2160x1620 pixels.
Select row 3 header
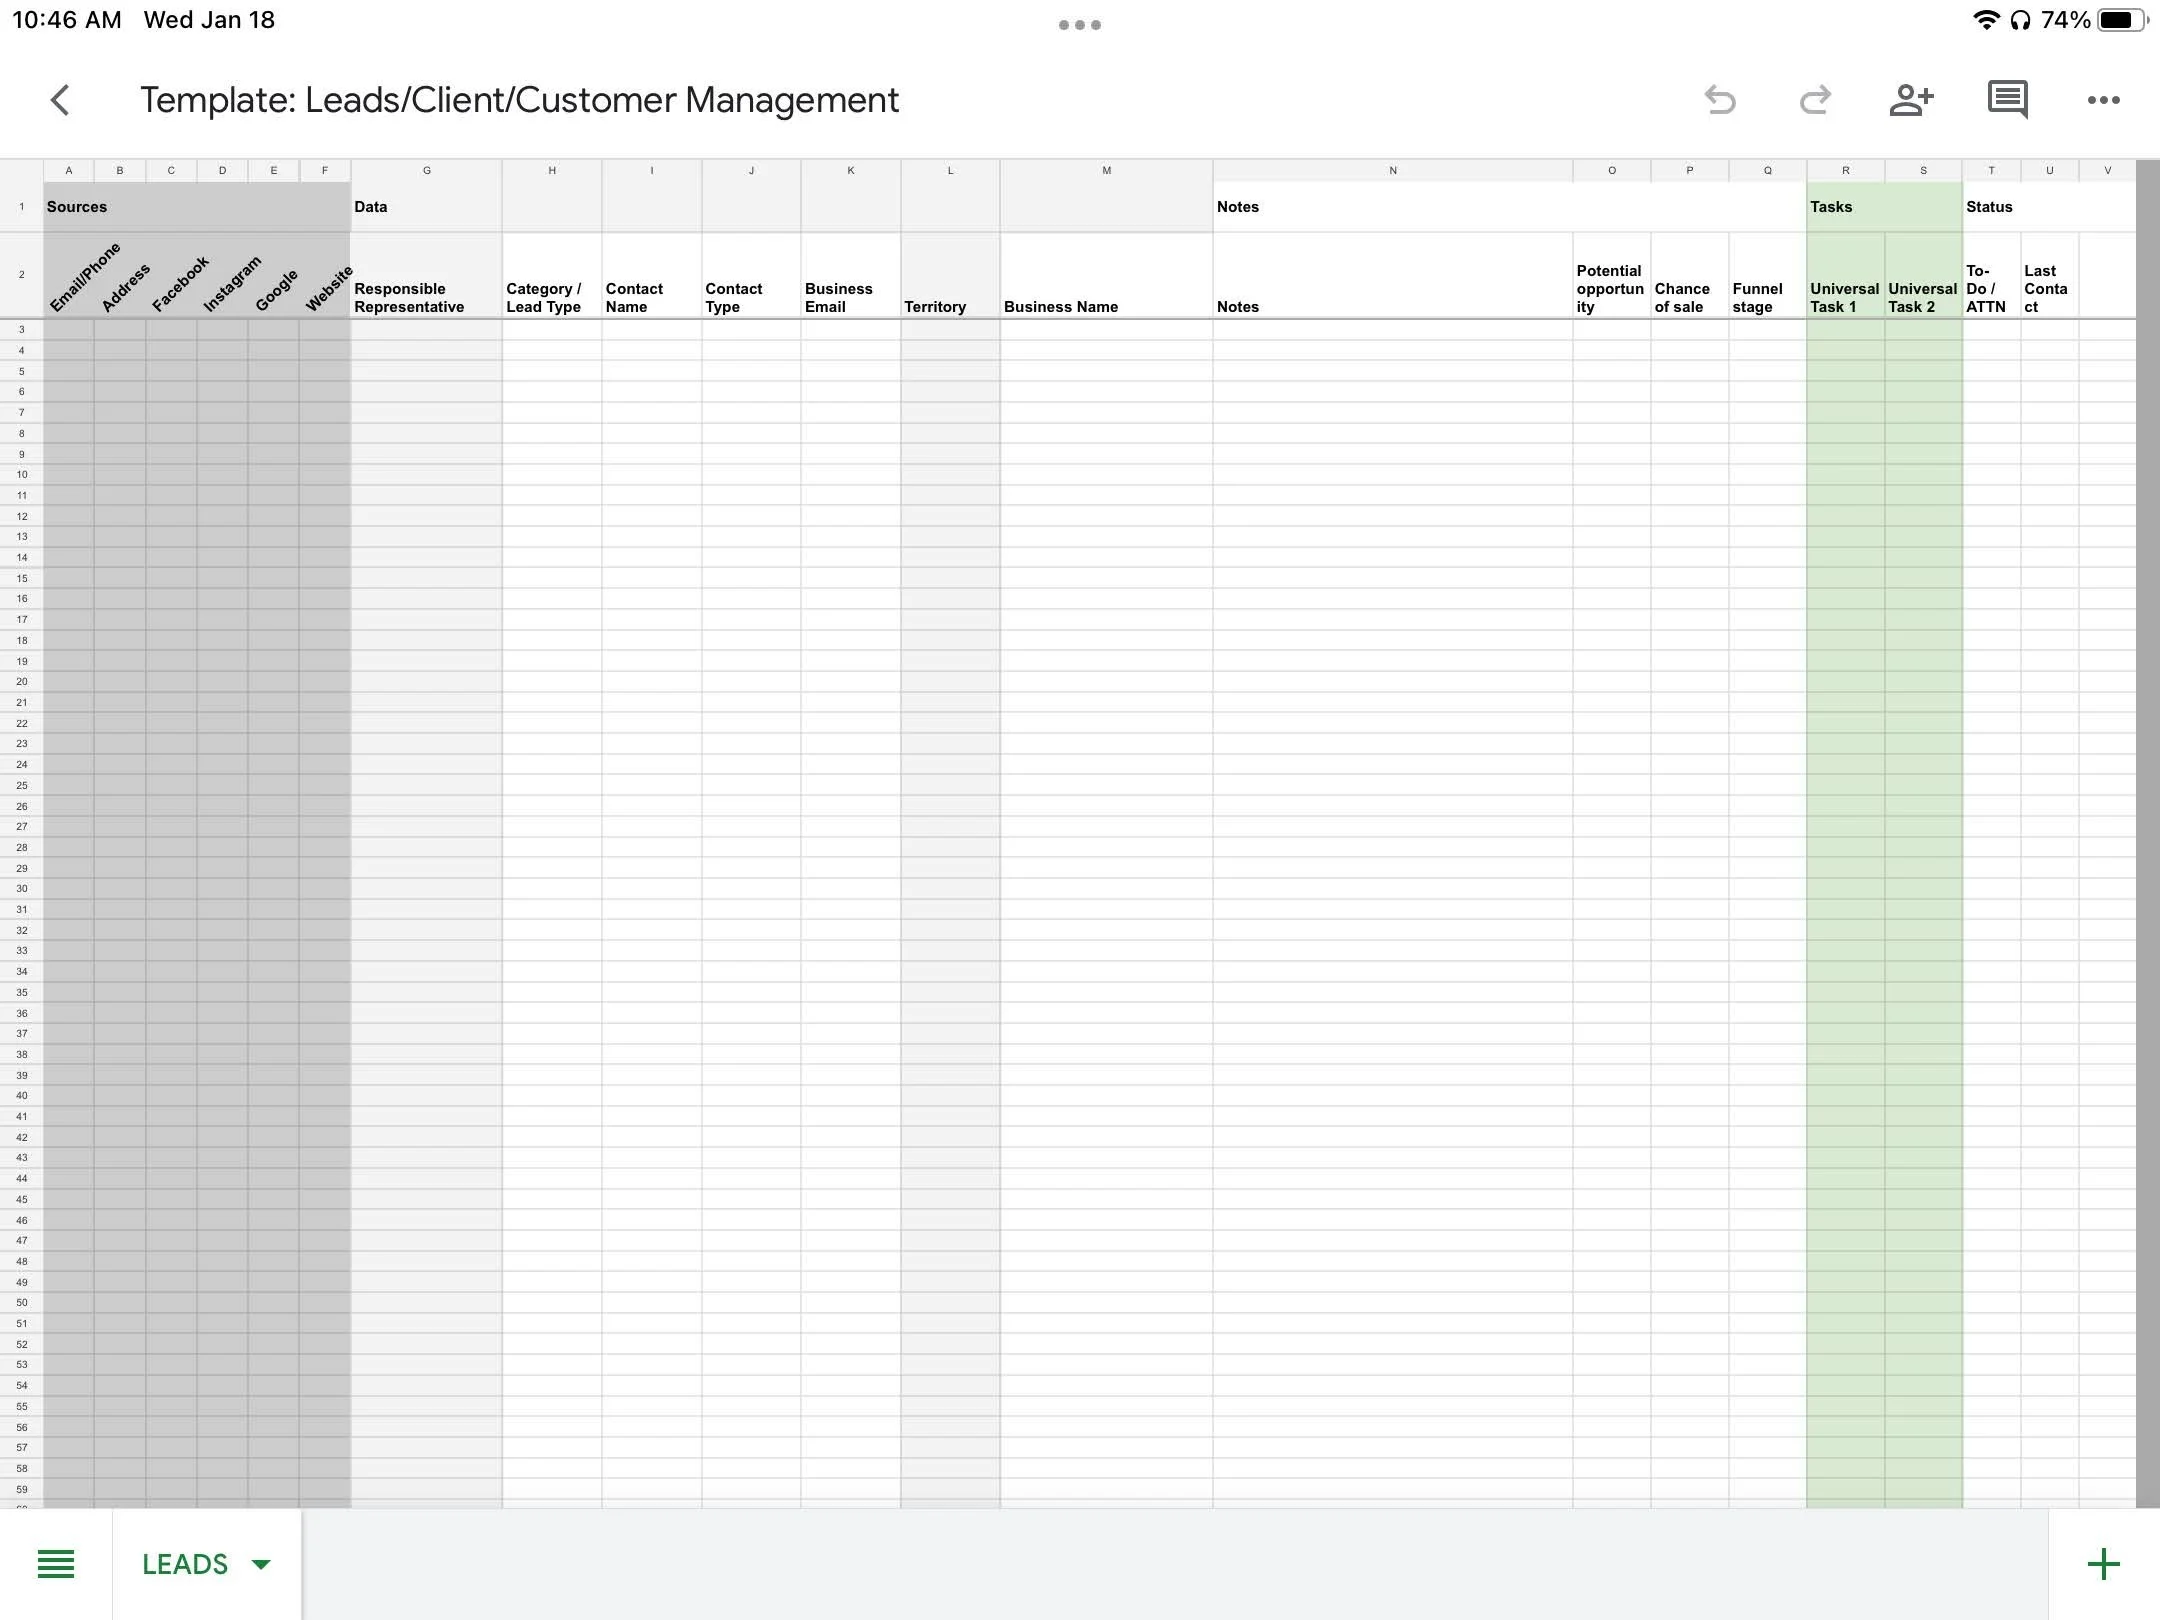[21, 329]
